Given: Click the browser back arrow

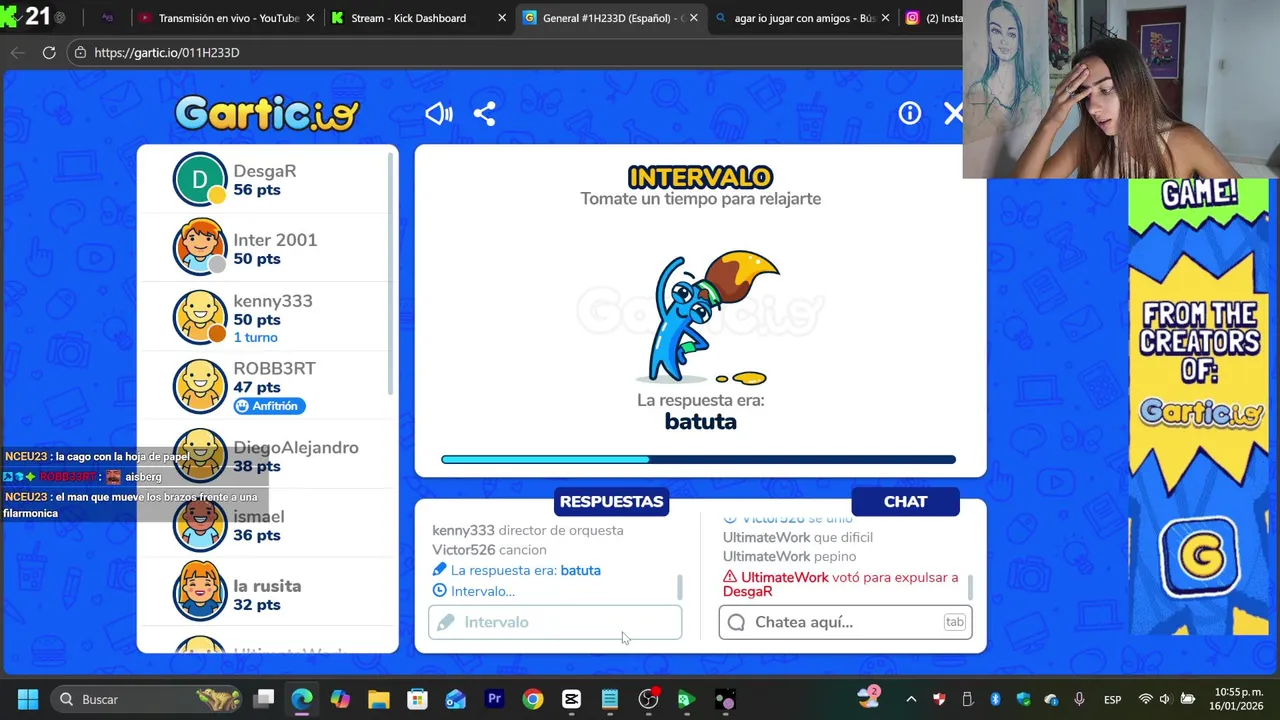Looking at the screenshot, I should 17,52.
